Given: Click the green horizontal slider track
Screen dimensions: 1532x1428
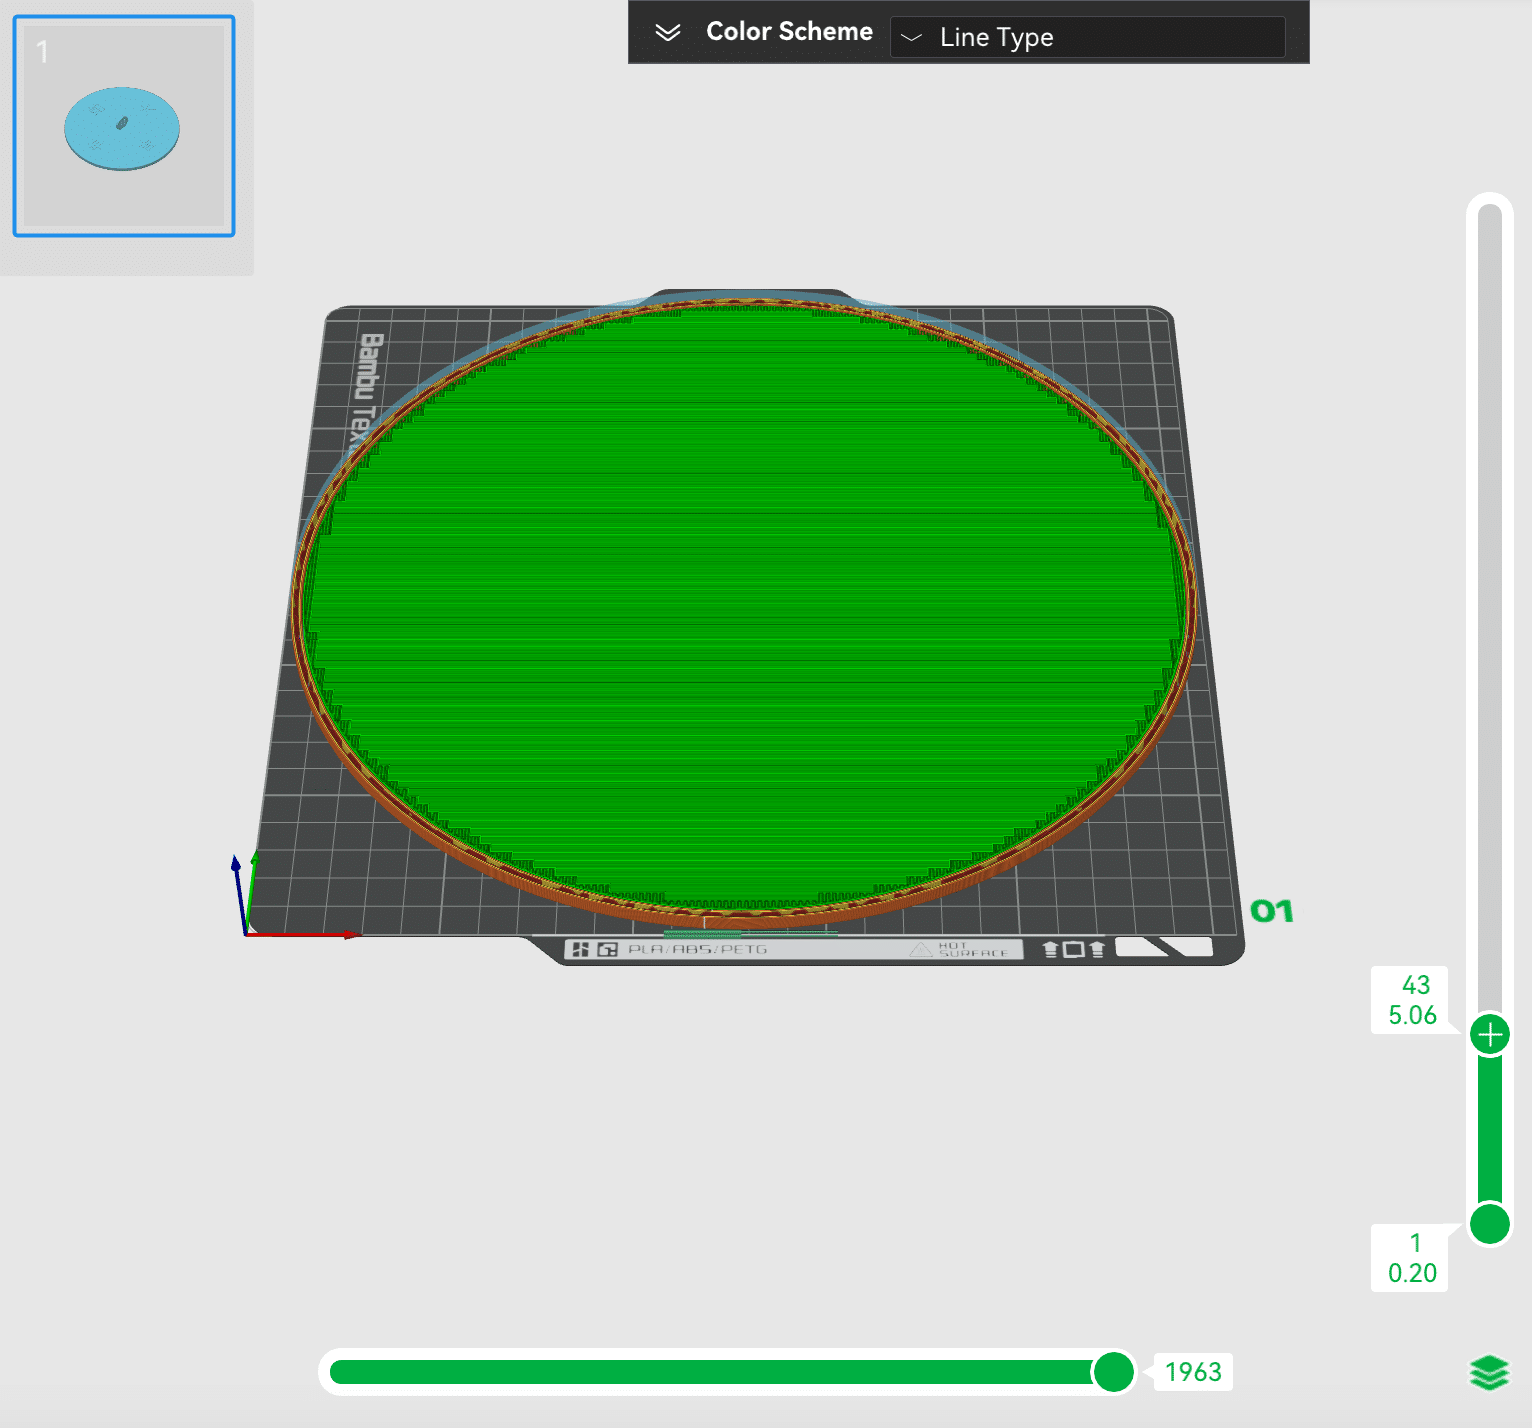Looking at the screenshot, I should click(700, 1372).
